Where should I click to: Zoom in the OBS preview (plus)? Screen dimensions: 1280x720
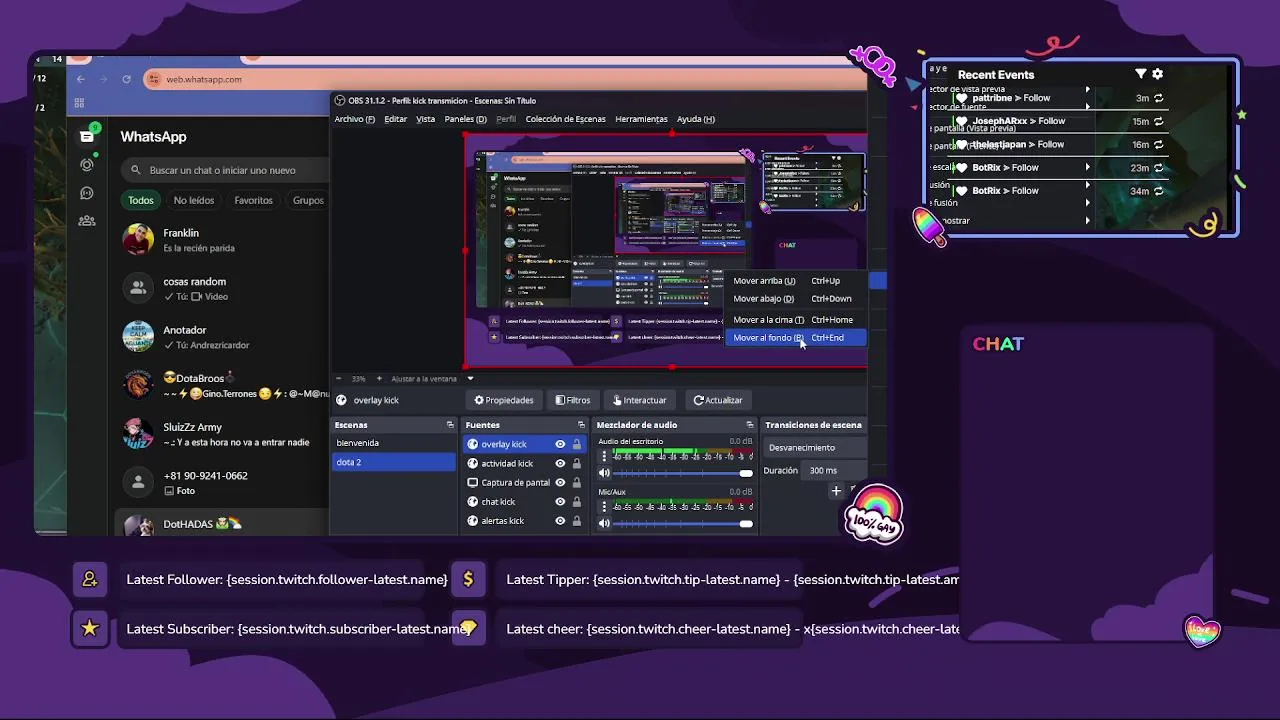[x=380, y=379]
